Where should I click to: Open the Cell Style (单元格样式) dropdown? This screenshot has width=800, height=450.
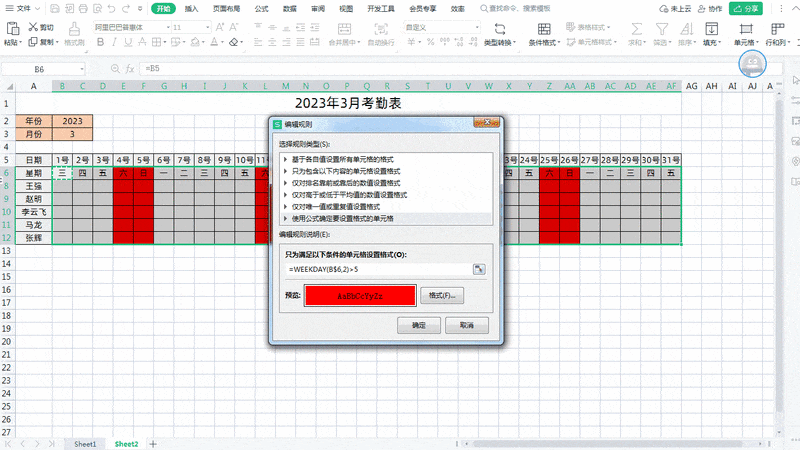coord(592,42)
